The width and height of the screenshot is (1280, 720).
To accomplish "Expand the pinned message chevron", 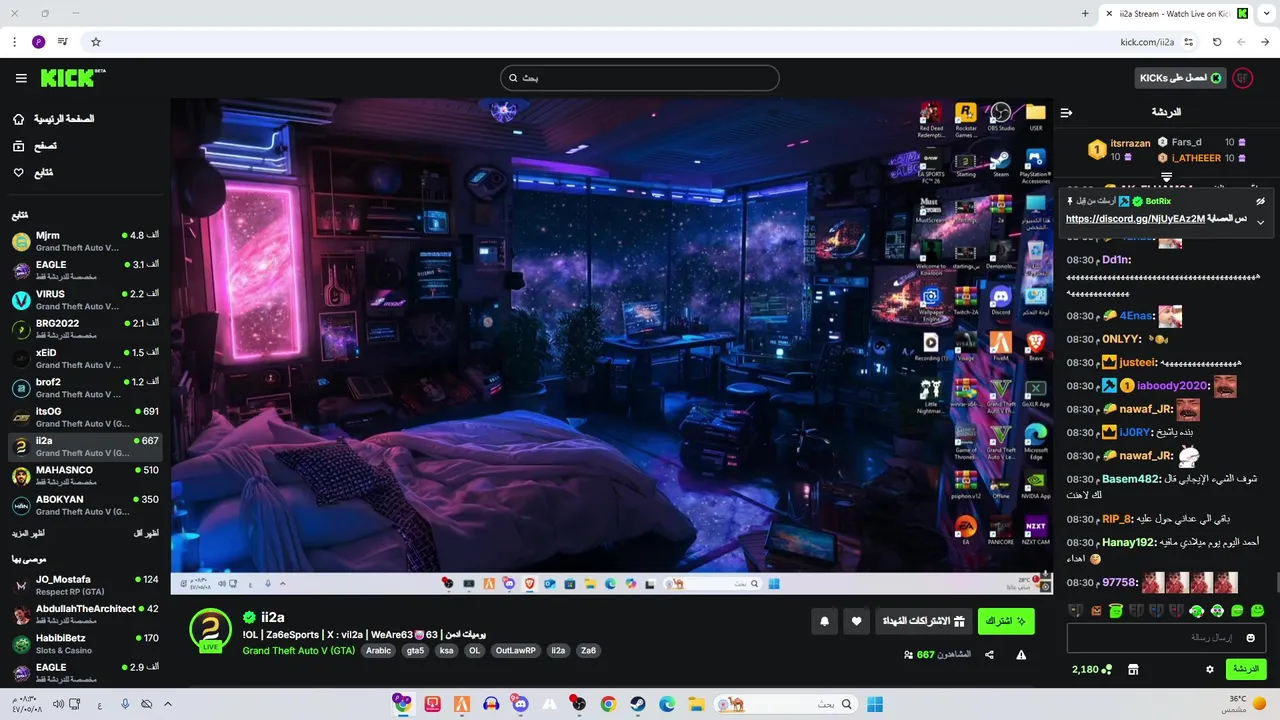I will pyautogui.click(x=1260, y=222).
